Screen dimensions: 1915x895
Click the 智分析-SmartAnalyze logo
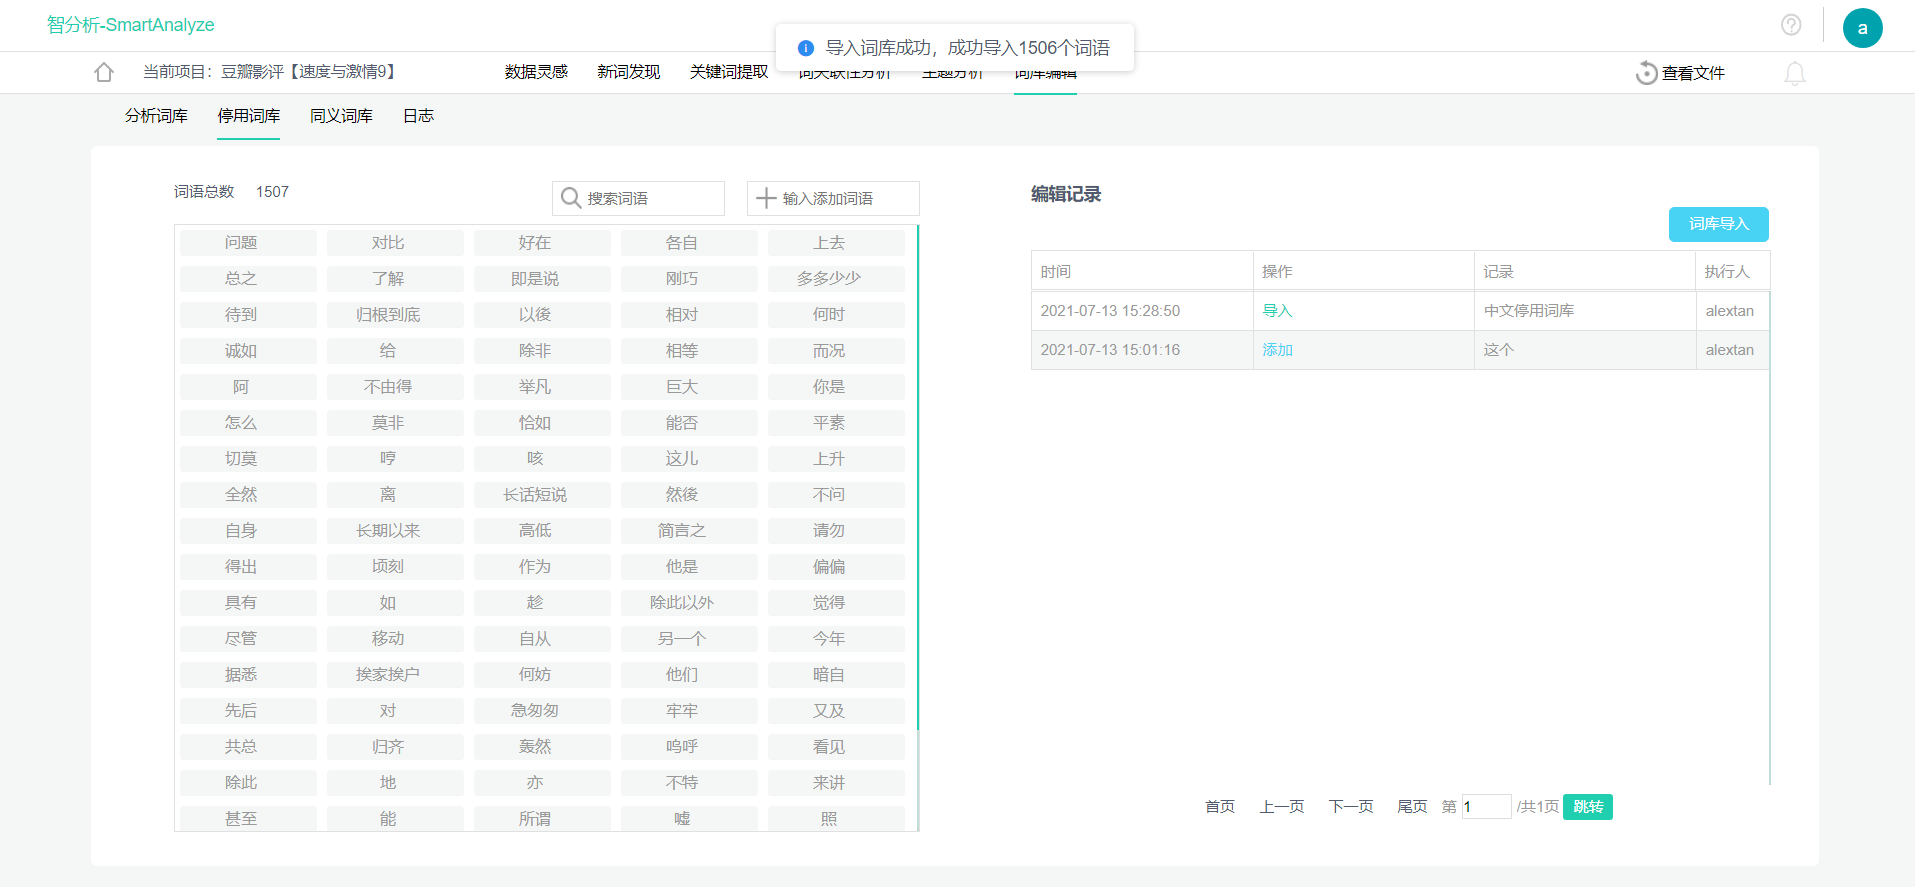coord(130,25)
